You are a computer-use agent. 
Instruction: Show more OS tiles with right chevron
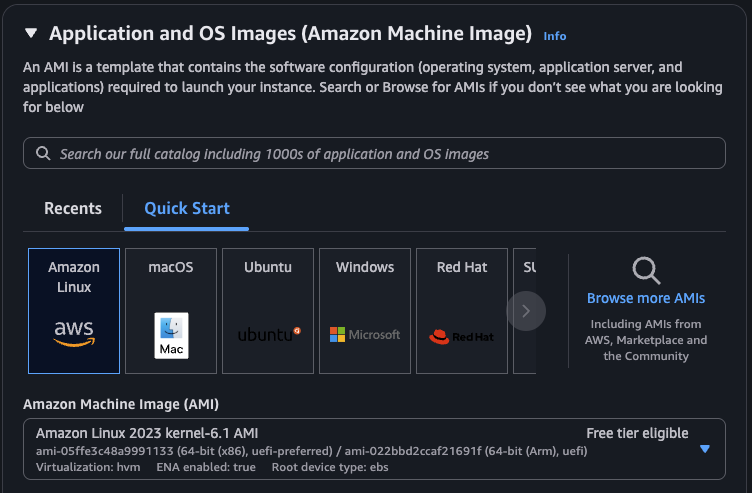[526, 311]
